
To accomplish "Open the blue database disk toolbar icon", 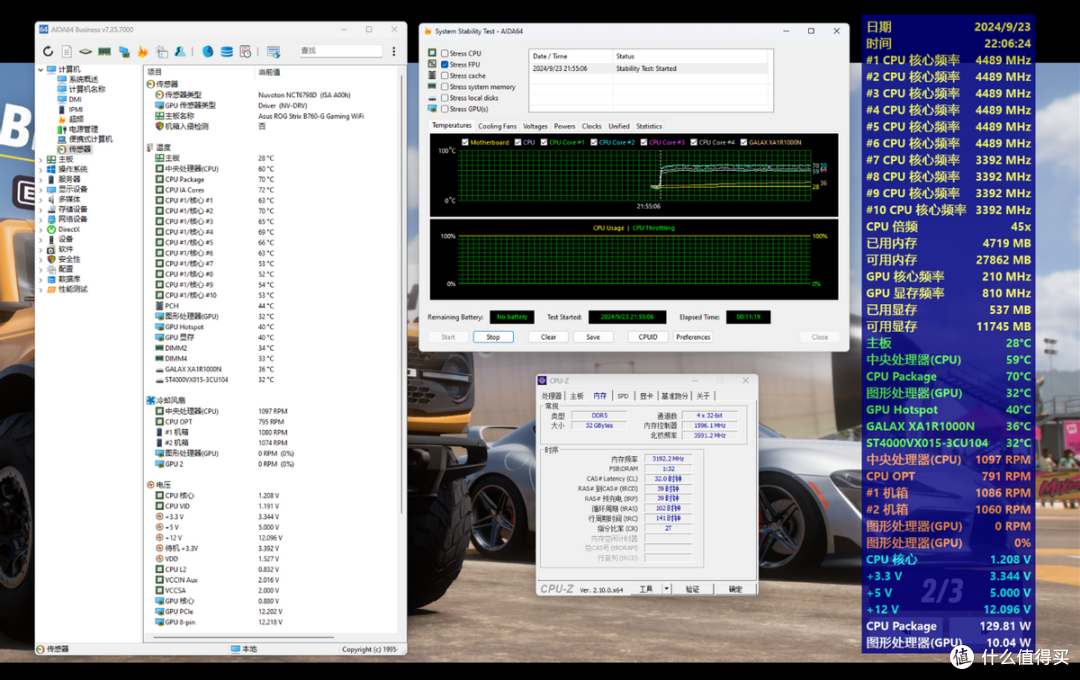I will point(227,51).
